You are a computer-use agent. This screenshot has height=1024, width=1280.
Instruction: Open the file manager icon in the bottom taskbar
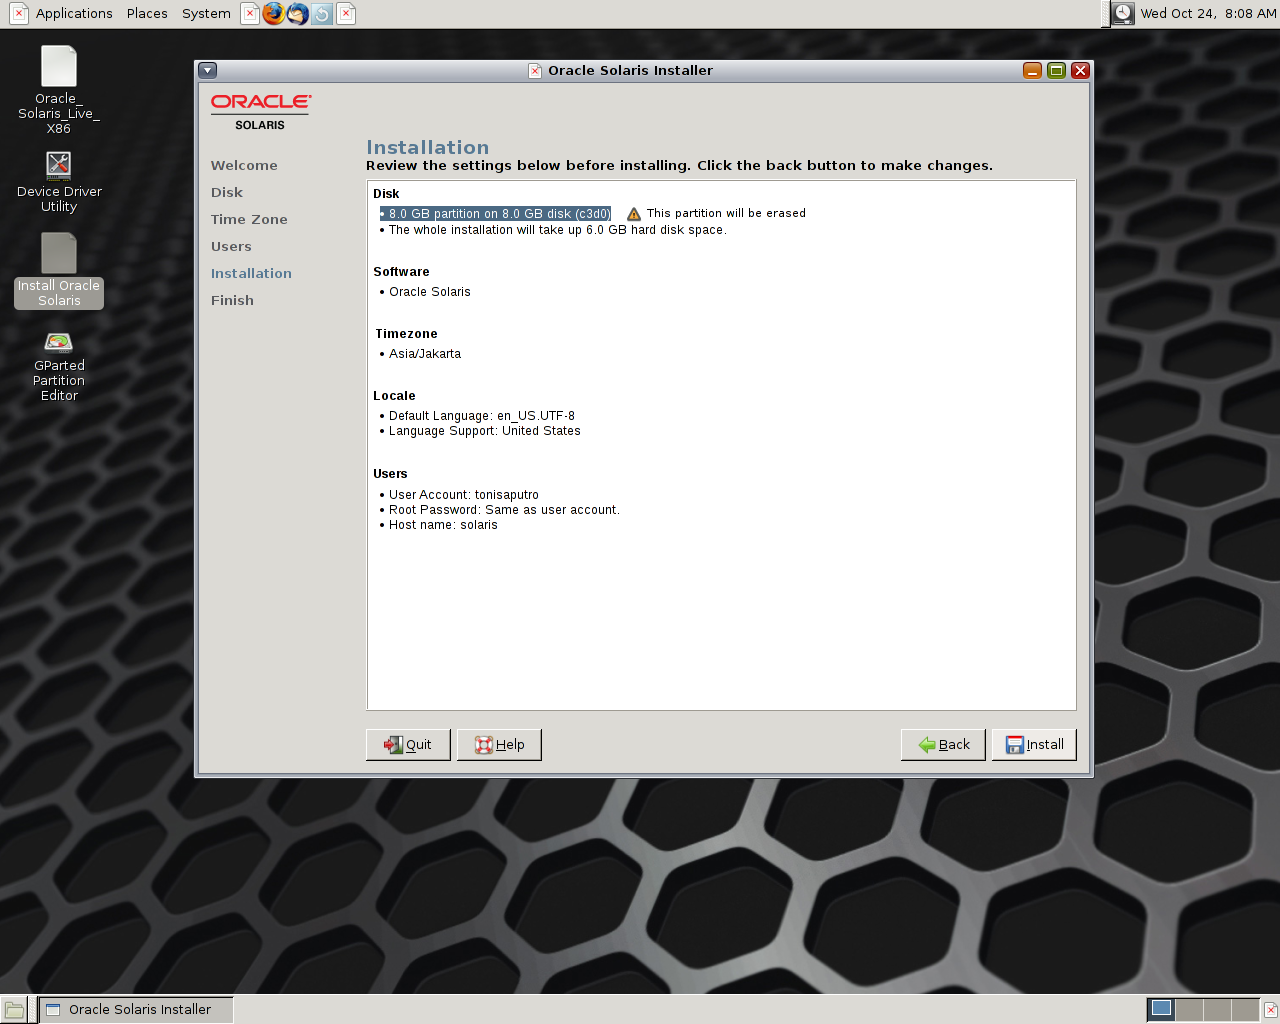[x=15, y=1009]
